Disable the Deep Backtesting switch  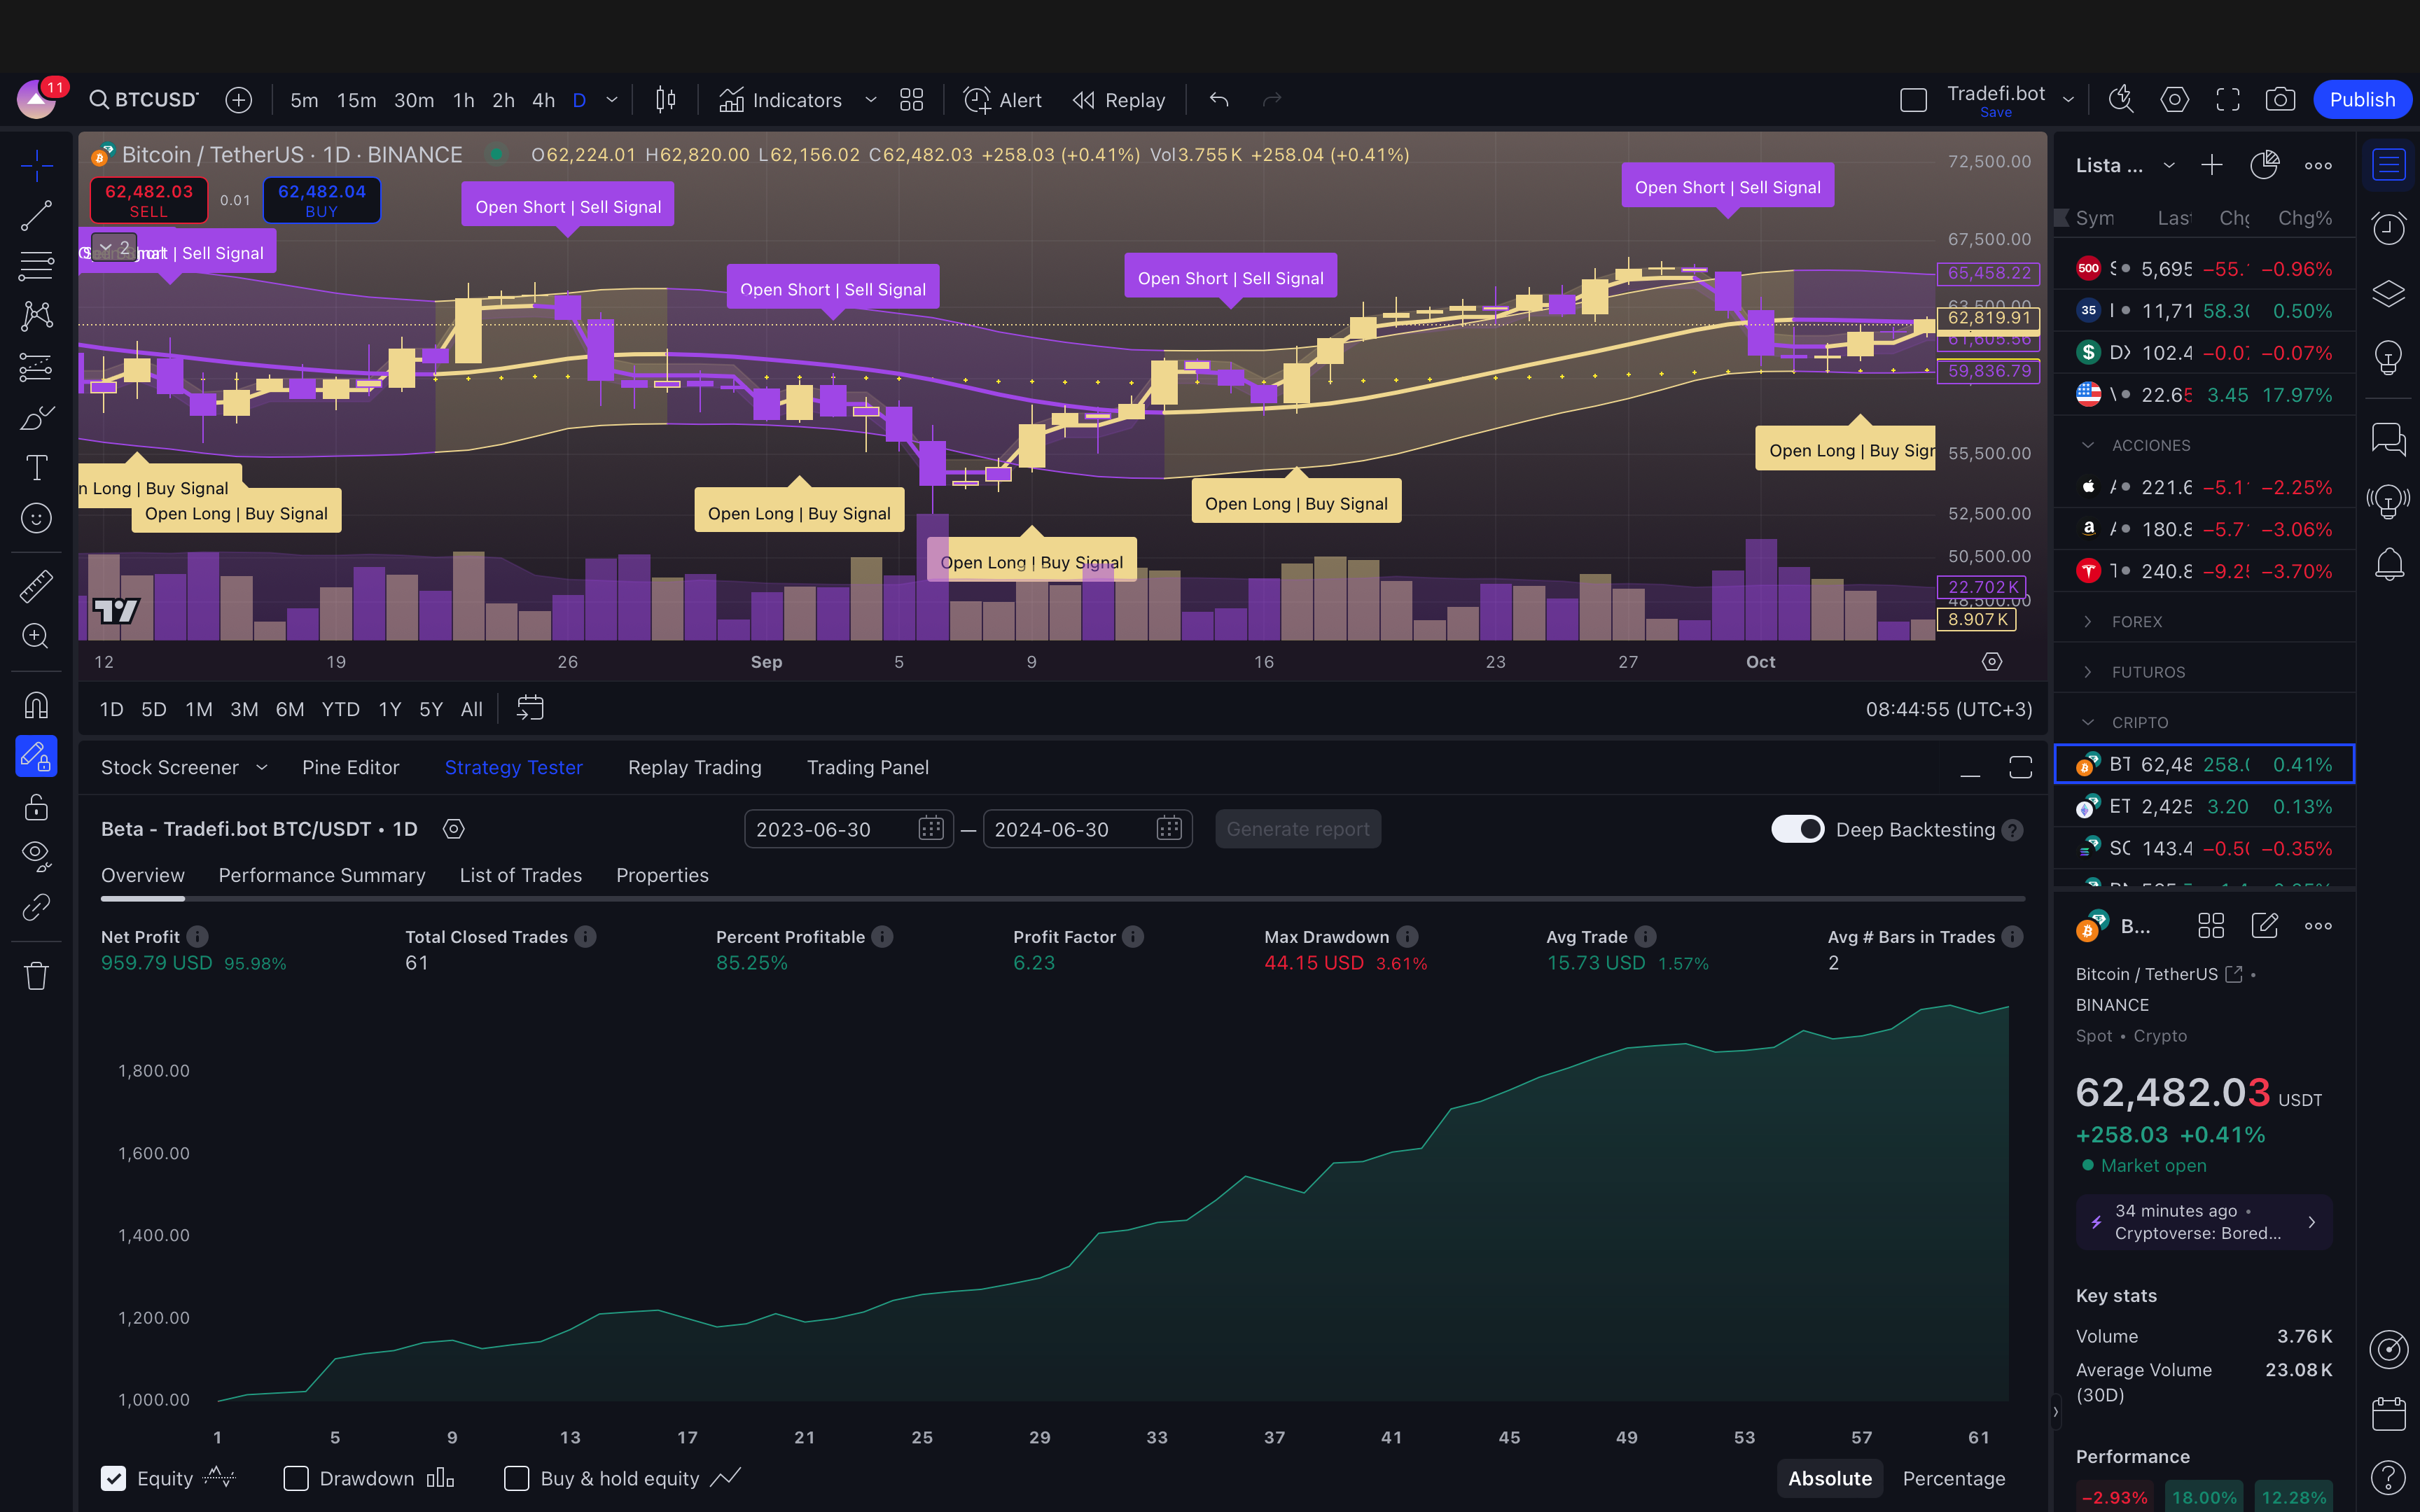[x=1797, y=829]
